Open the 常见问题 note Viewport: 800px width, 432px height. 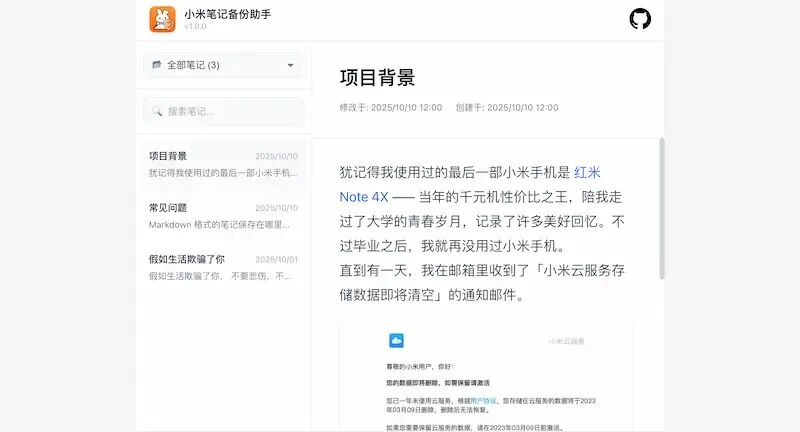[x=223, y=216]
